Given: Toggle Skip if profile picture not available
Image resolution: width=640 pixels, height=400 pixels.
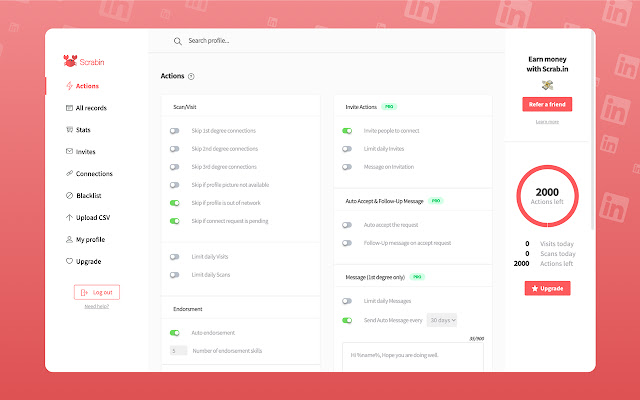Looking at the screenshot, I should pos(175,185).
